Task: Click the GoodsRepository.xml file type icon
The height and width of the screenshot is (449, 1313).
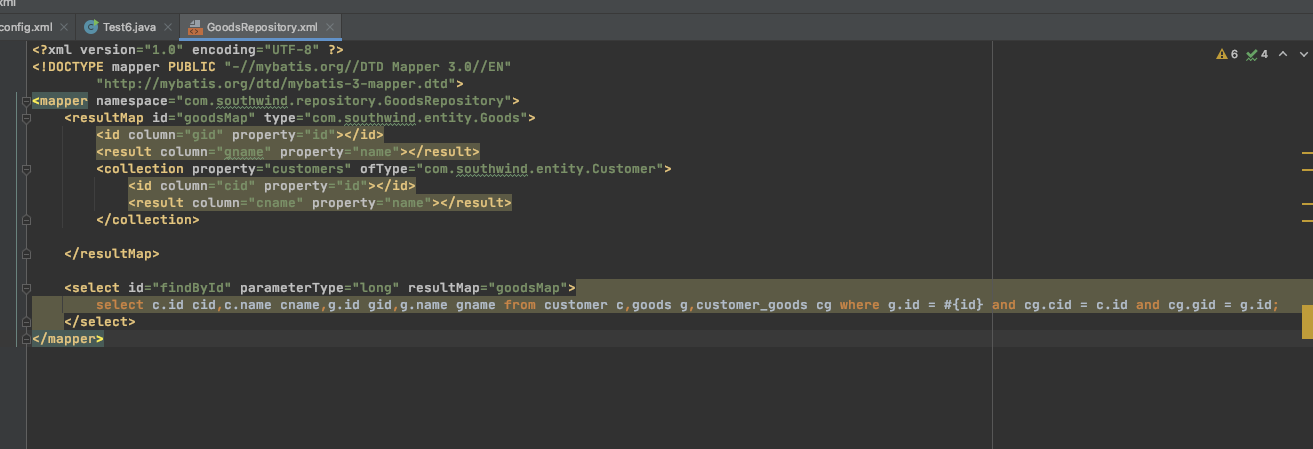Action: (193, 26)
